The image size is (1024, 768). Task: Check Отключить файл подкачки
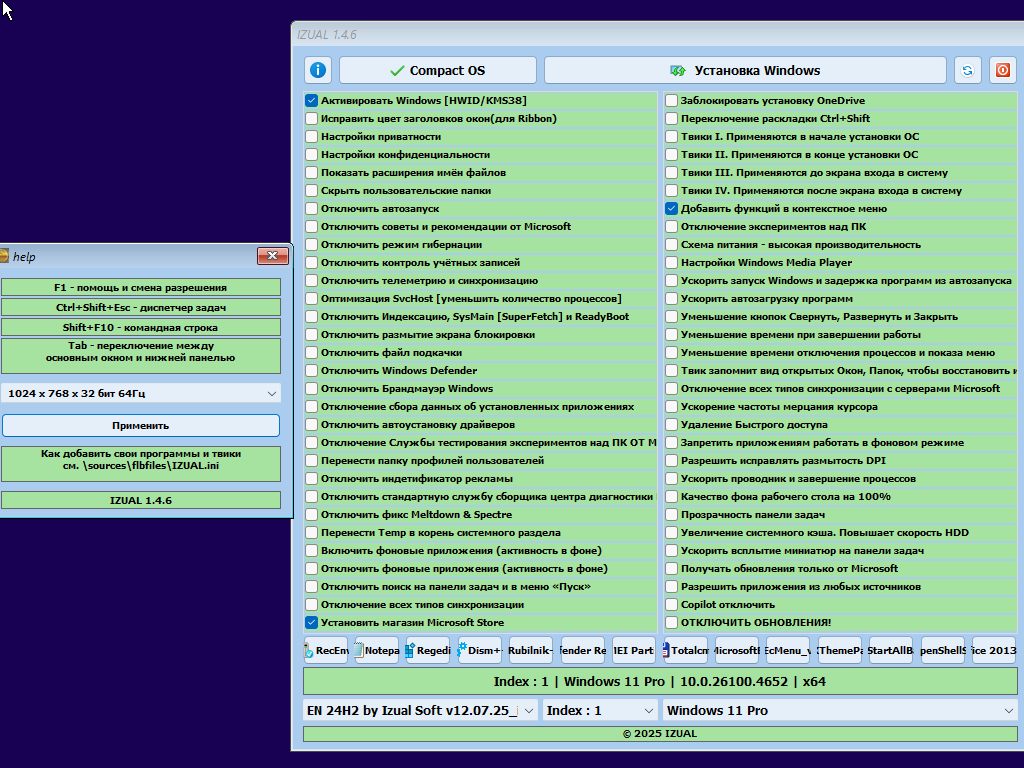point(312,353)
